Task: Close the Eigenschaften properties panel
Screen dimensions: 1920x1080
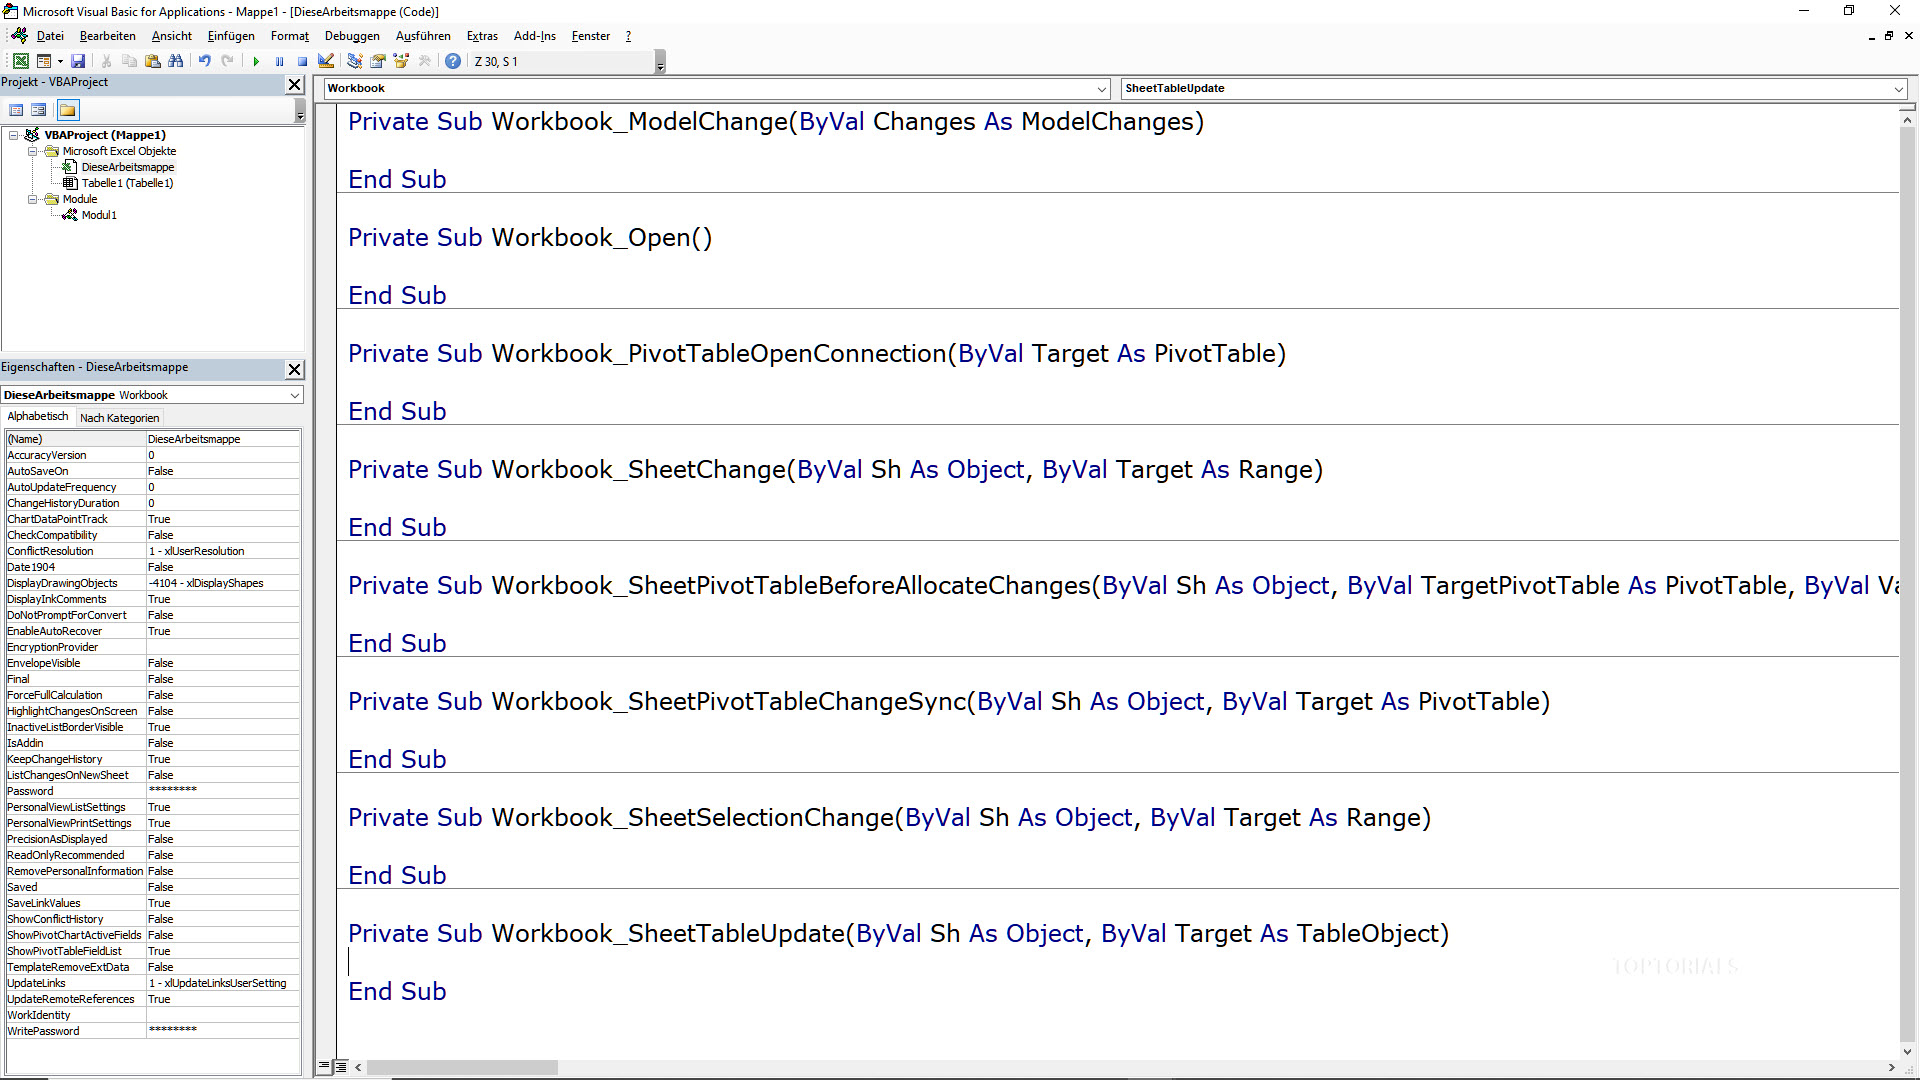Action: (x=294, y=369)
